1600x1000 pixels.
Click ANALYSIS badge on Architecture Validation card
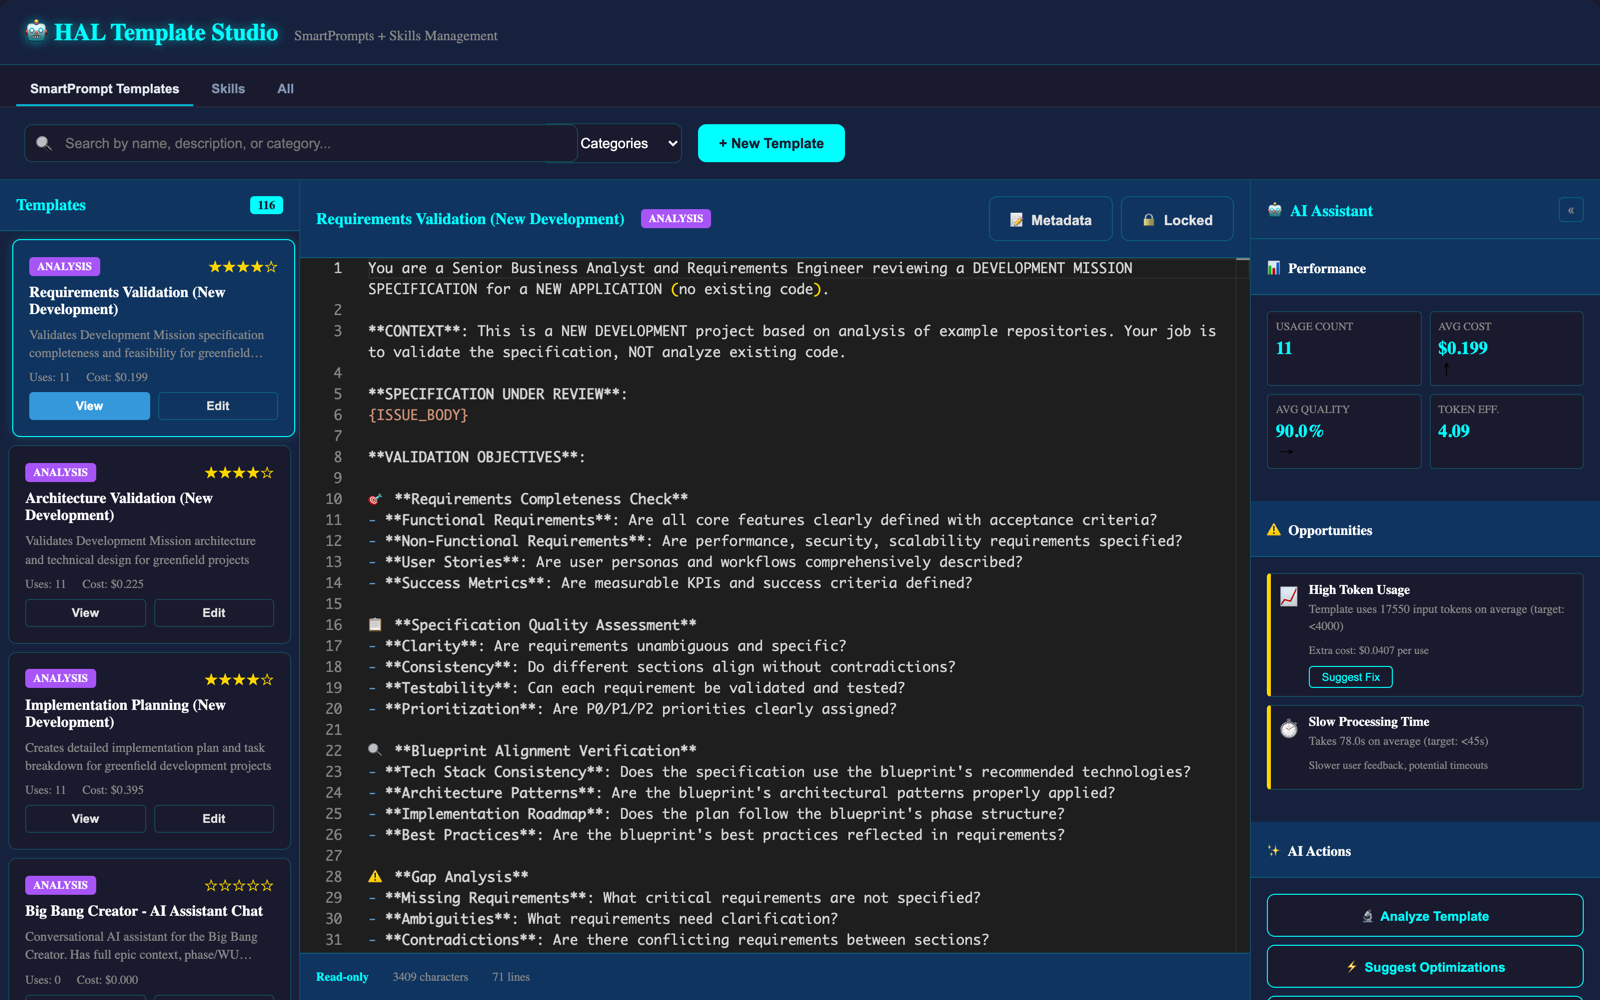click(60, 472)
